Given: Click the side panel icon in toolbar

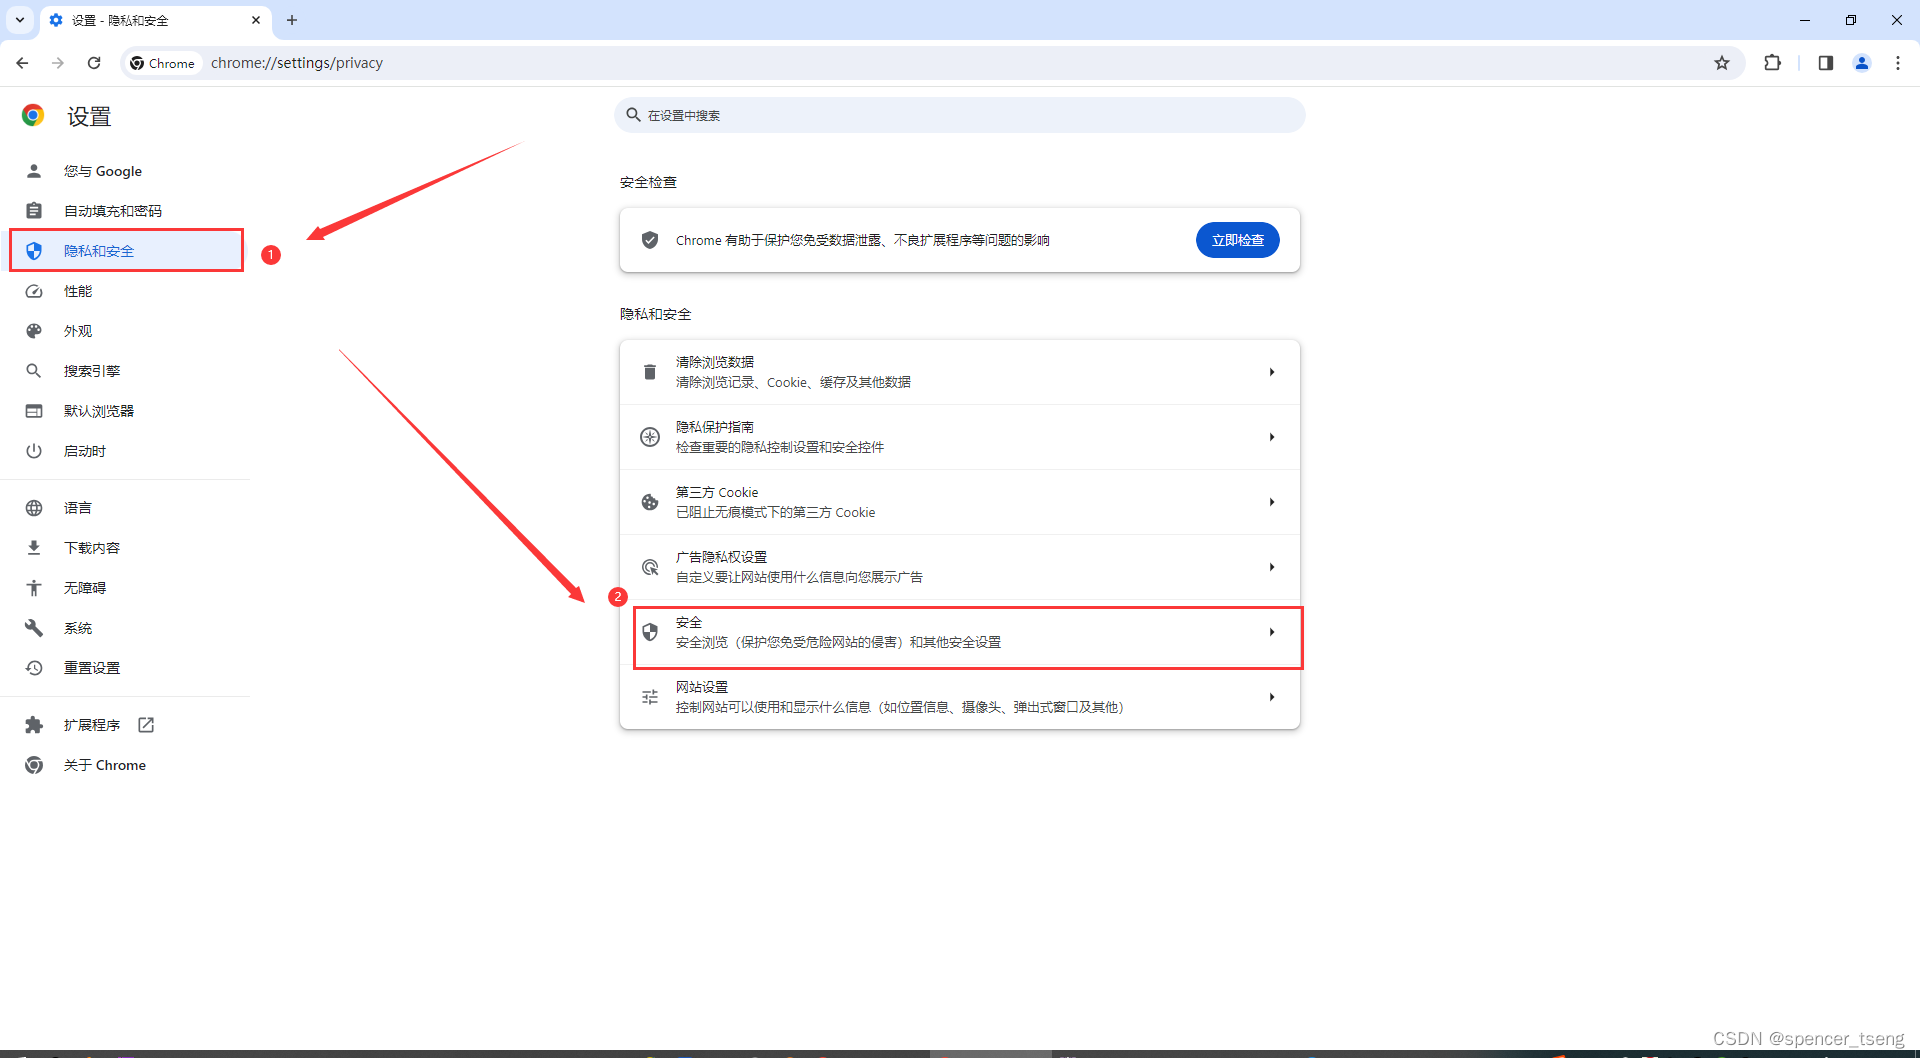Looking at the screenshot, I should pyautogui.click(x=1824, y=62).
